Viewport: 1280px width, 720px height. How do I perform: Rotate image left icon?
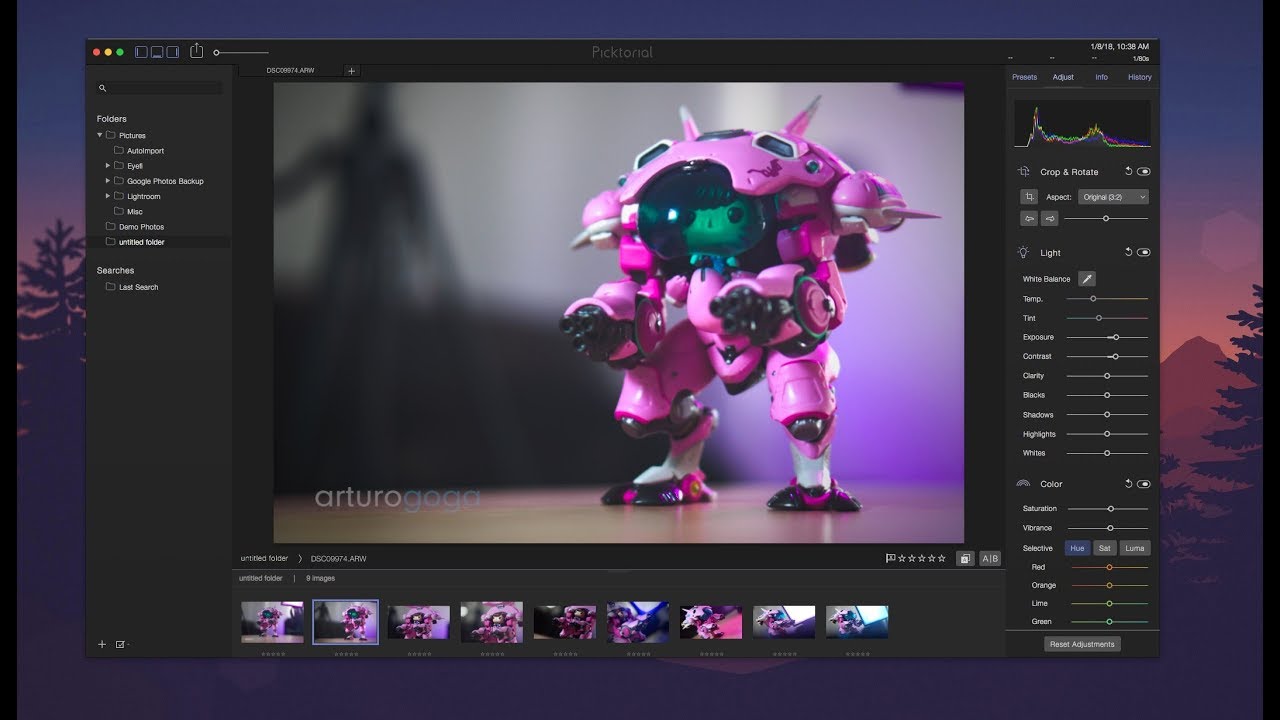[1028, 218]
